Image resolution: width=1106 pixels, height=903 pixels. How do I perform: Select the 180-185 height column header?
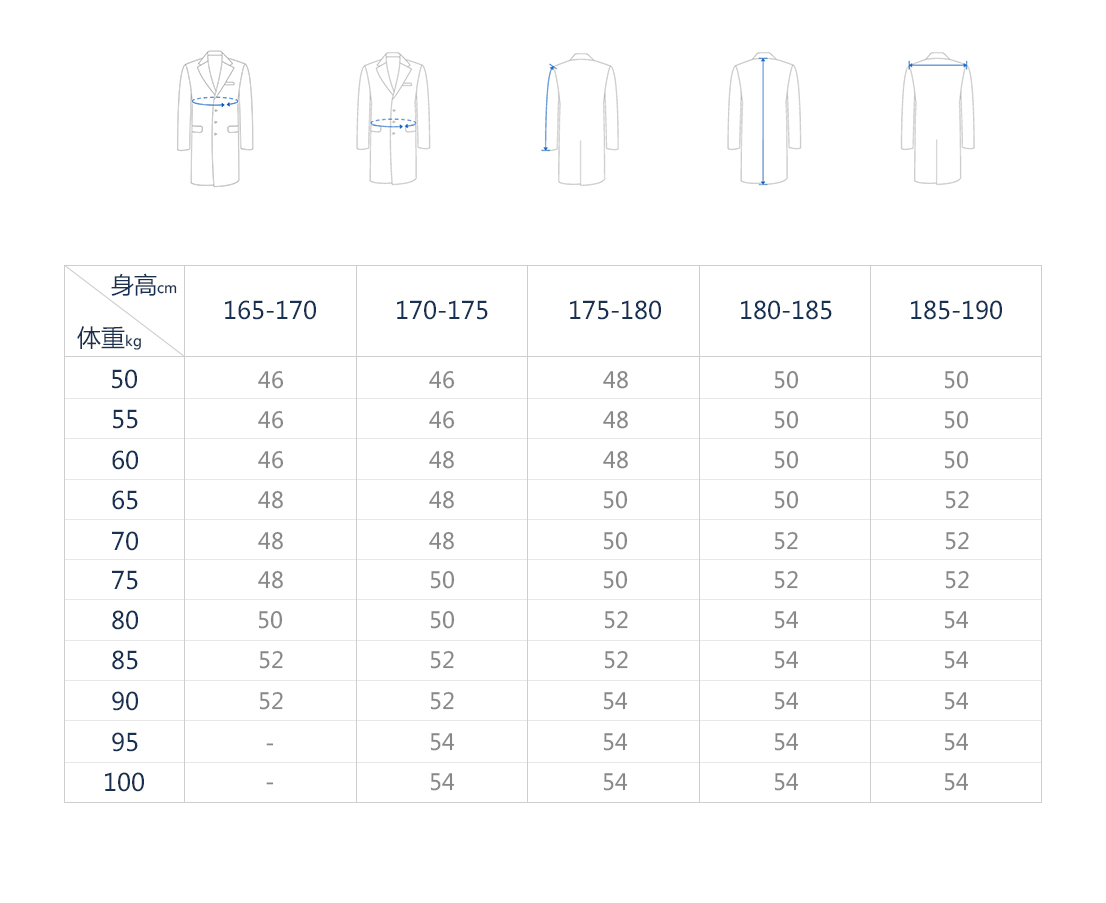pyautogui.click(x=785, y=310)
